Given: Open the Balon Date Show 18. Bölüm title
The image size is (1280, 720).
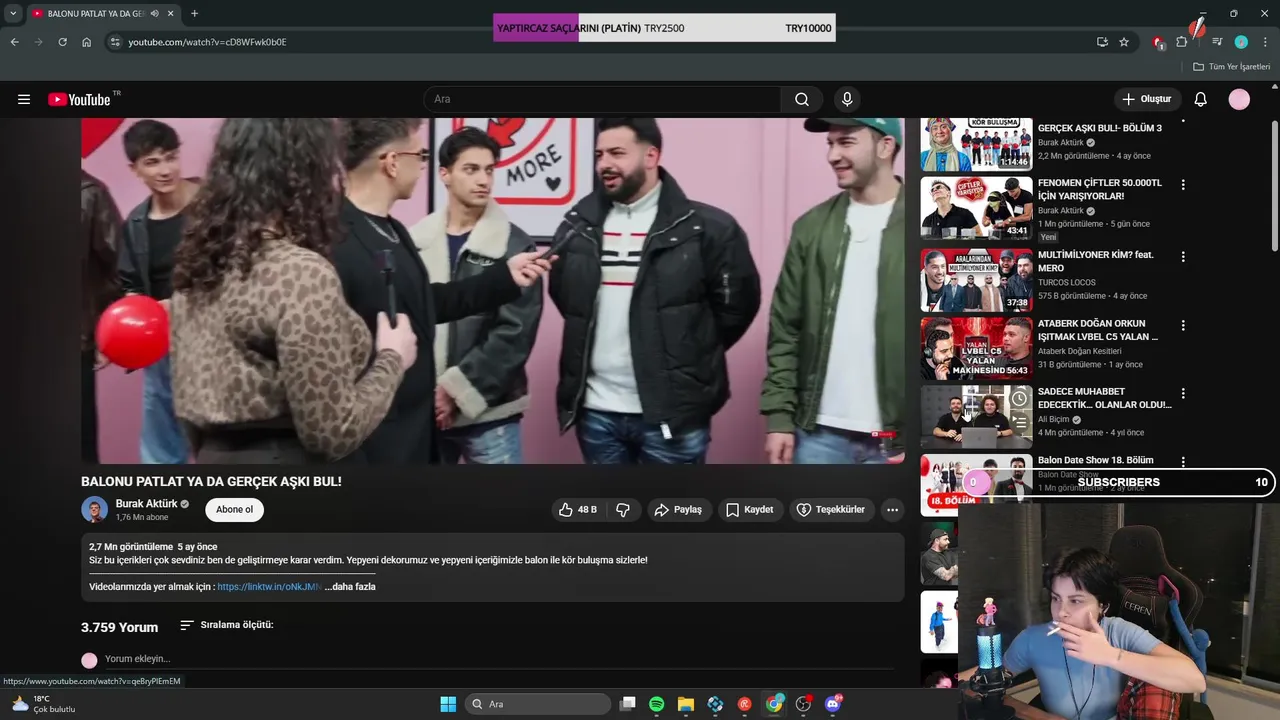Looking at the screenshot, I should pyautogui.click(x=1095, y=460).
